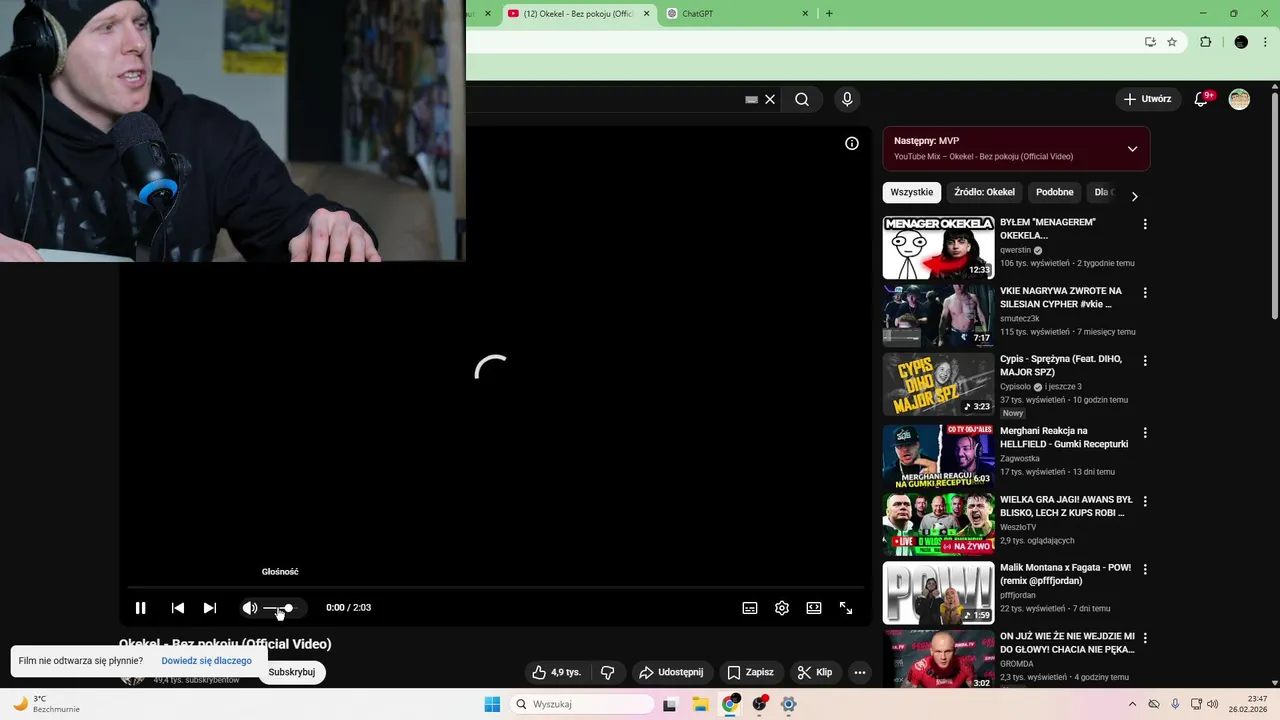Dislike the video with thumbs-down
The width and height of the screenshot is (1280, 720).
tap(607, 672)
